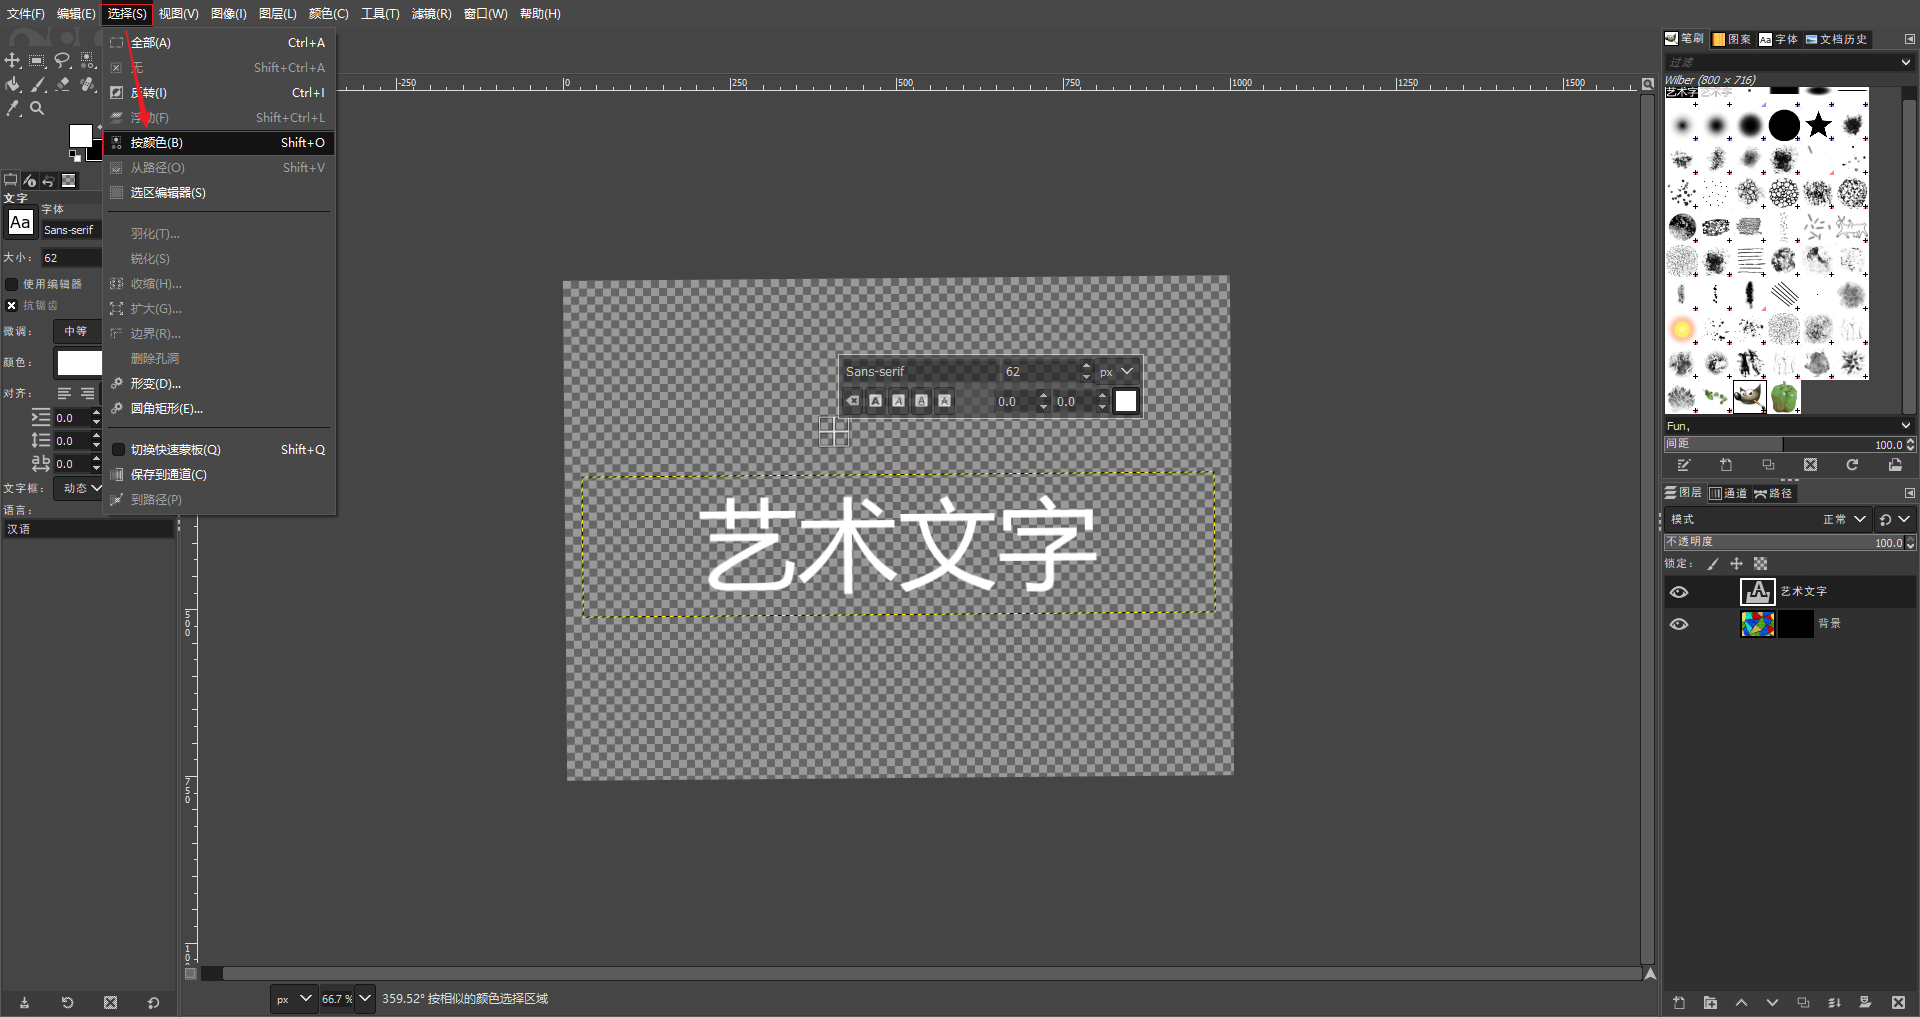
Task: Toggle lock alpha channel icon
Action: (x=1760, y=564)
